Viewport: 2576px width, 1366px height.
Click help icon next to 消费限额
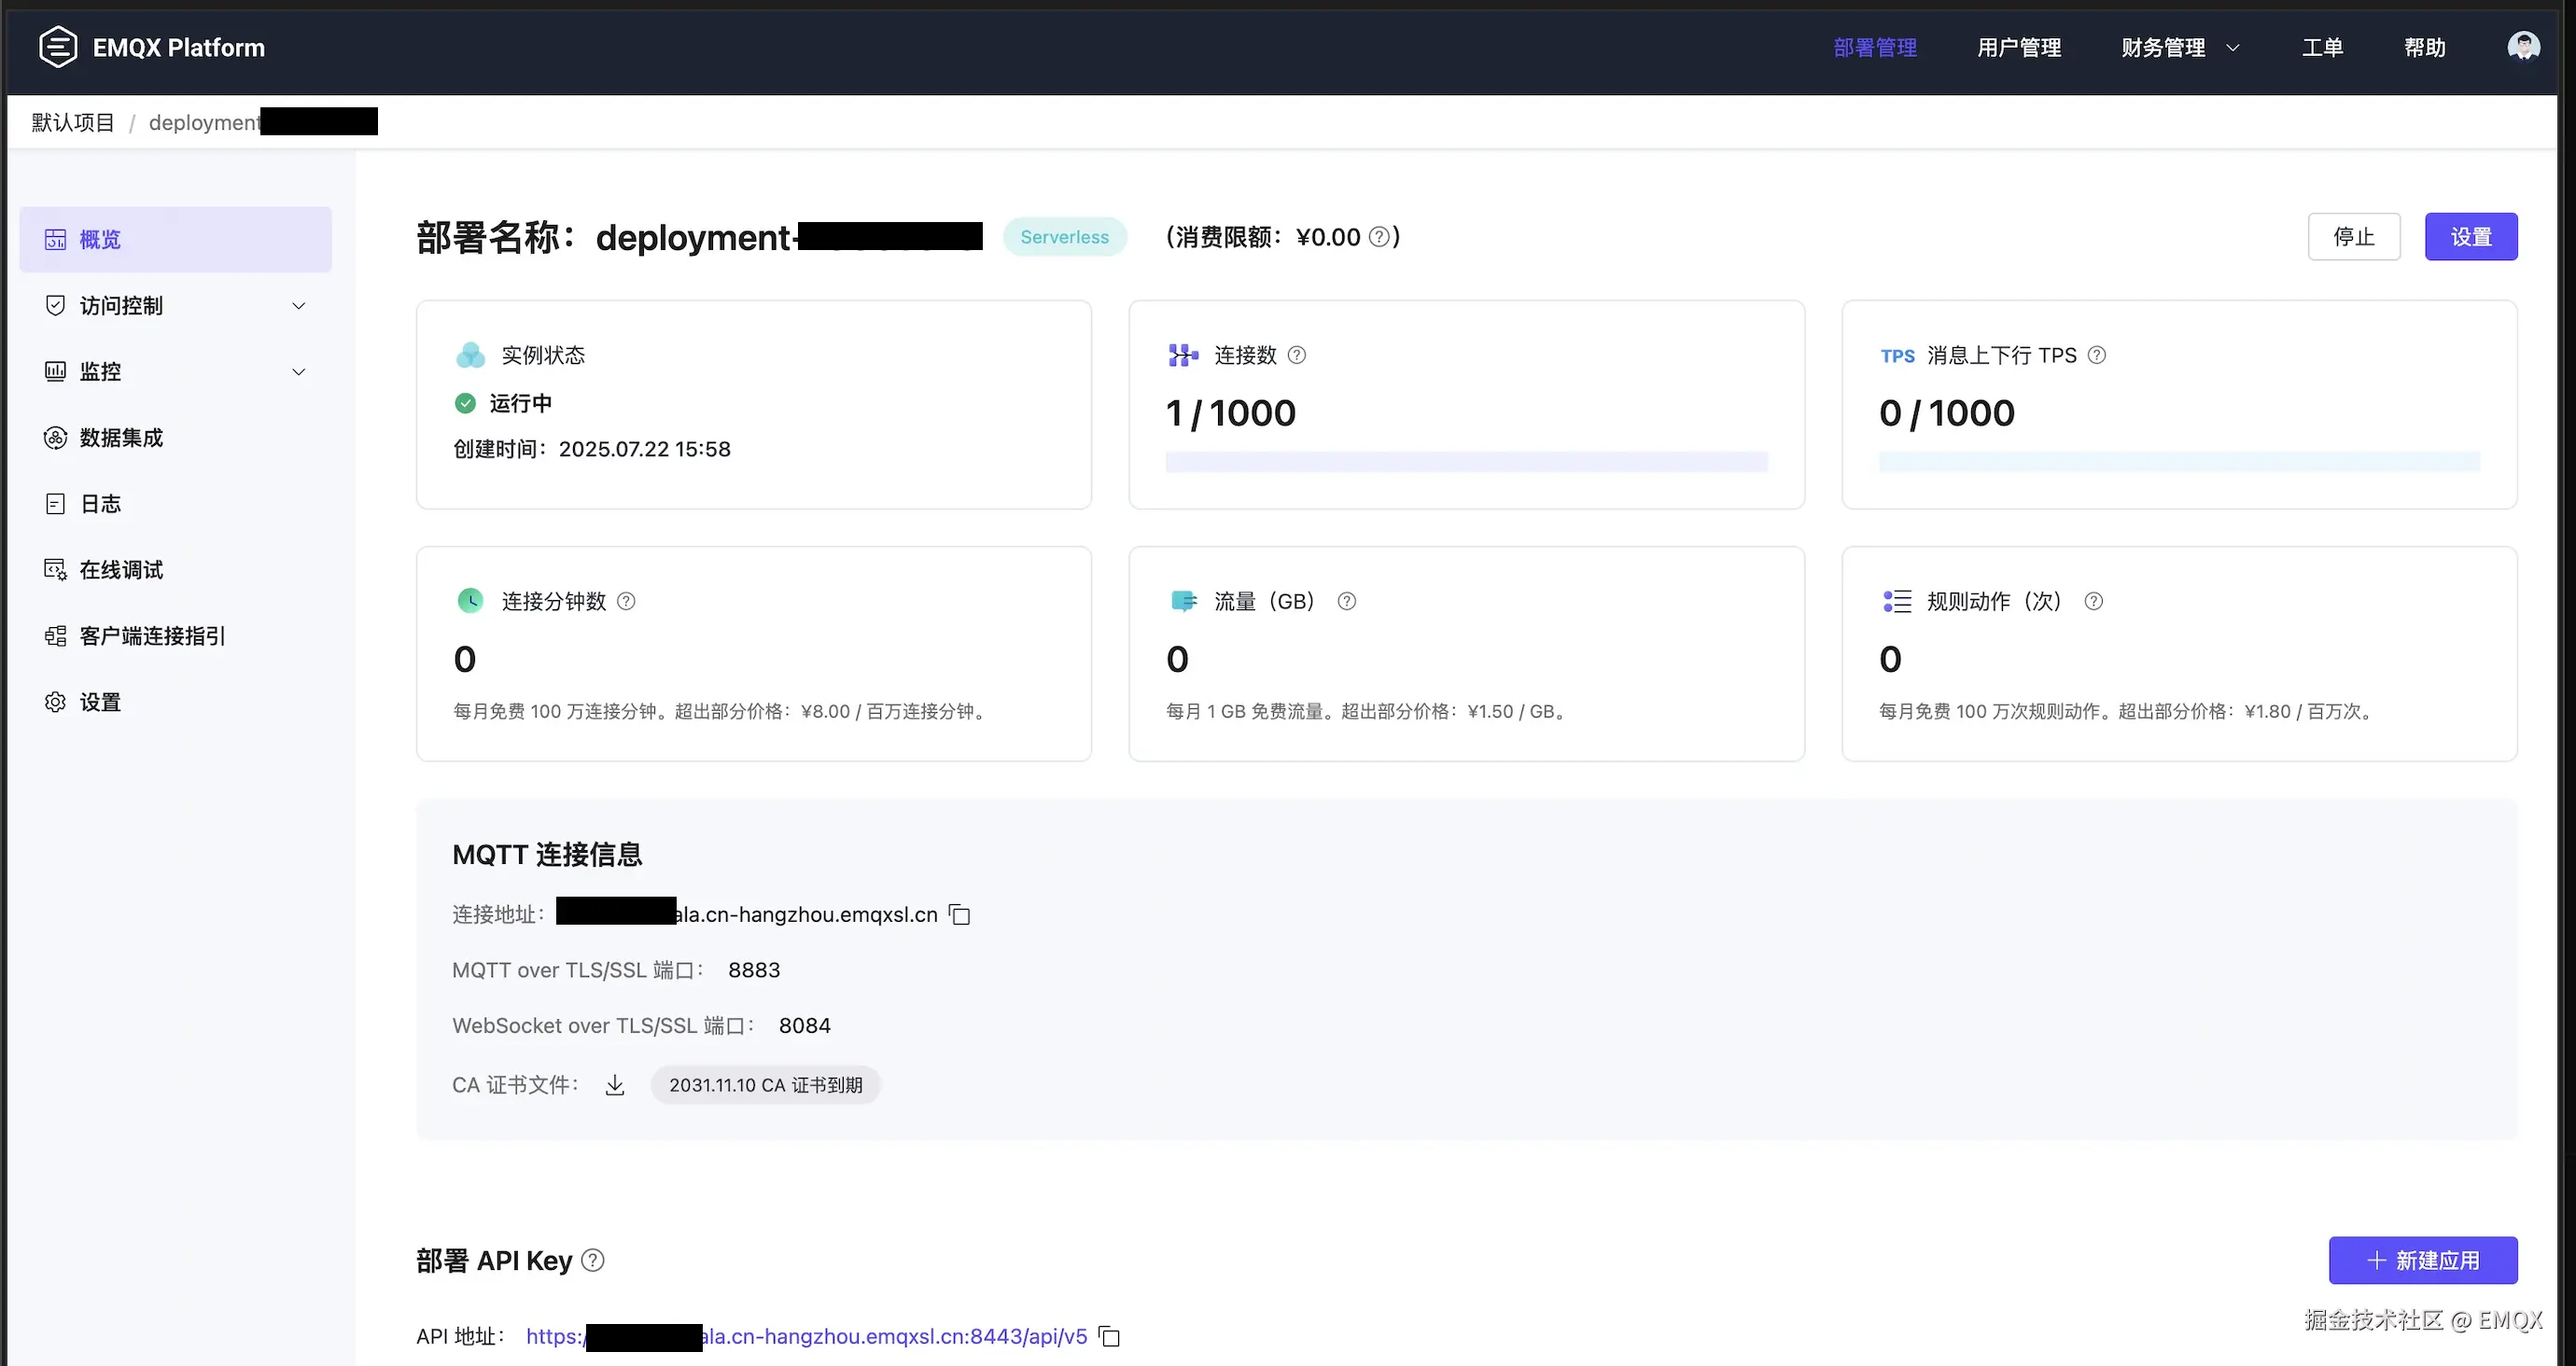tap(1379, 237)
